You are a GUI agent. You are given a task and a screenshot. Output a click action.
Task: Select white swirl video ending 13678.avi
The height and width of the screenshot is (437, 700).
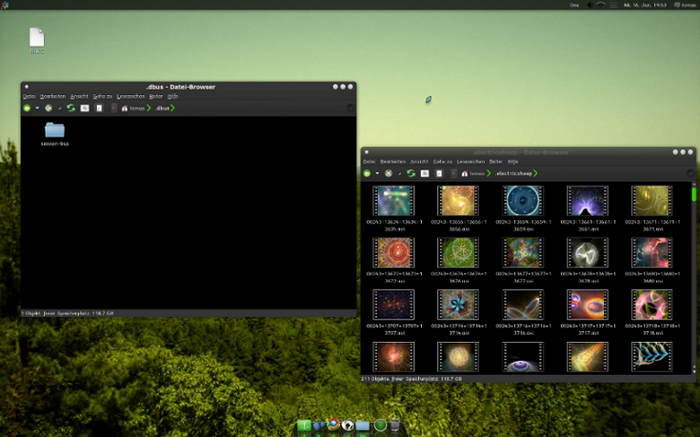(588, 253)
